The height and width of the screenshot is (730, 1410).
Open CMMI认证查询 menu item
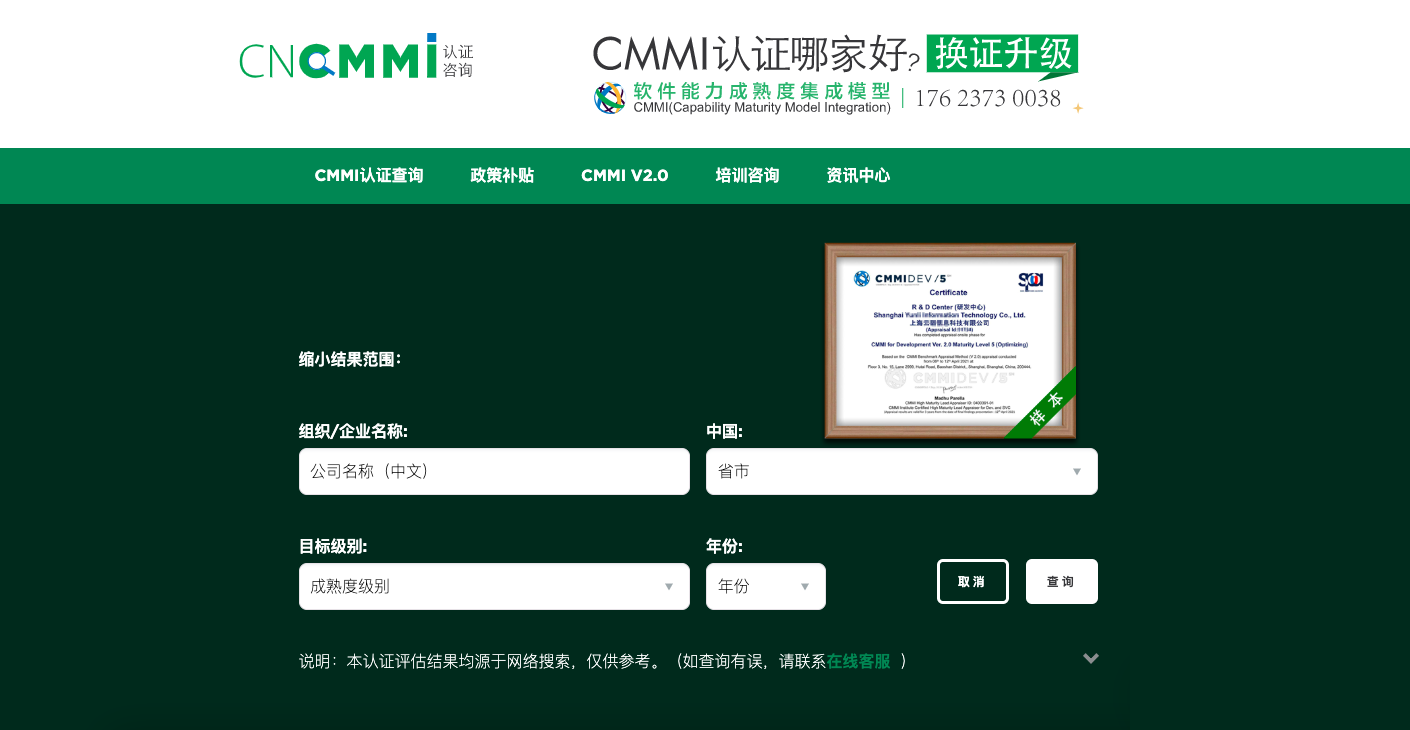click(x=369, y=176)
